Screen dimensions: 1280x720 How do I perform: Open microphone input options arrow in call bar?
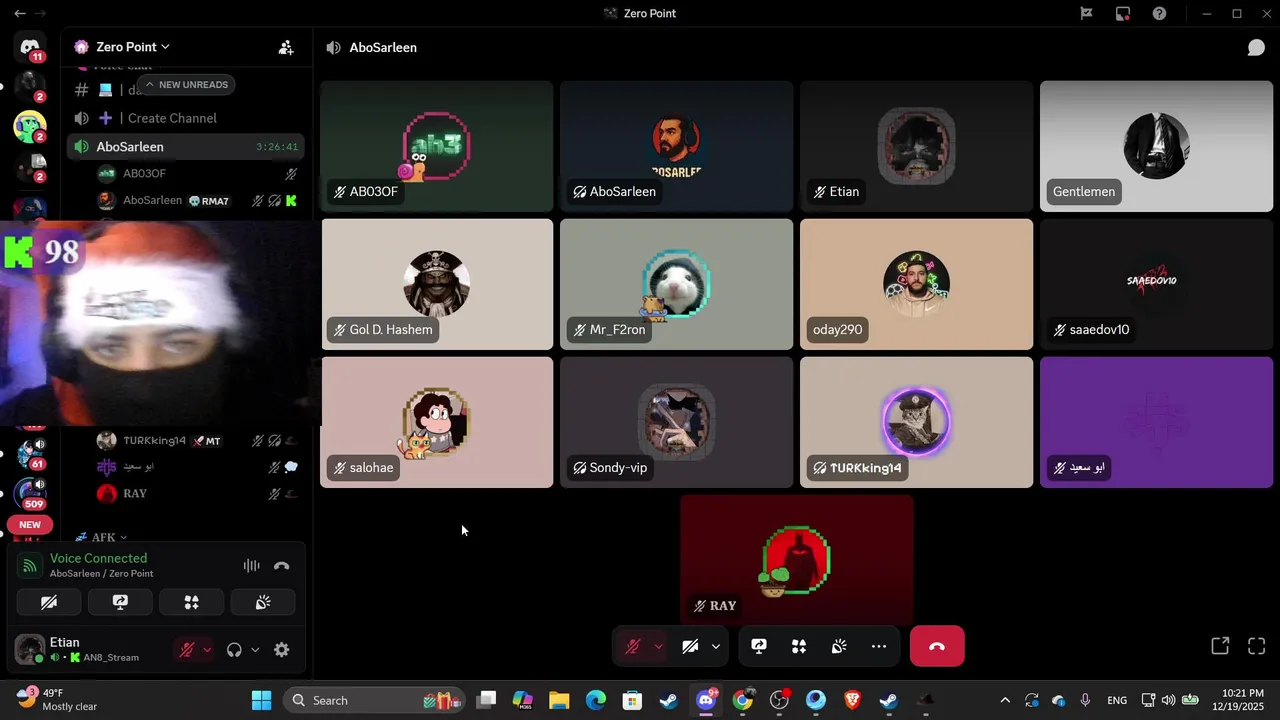coord(658,647)
